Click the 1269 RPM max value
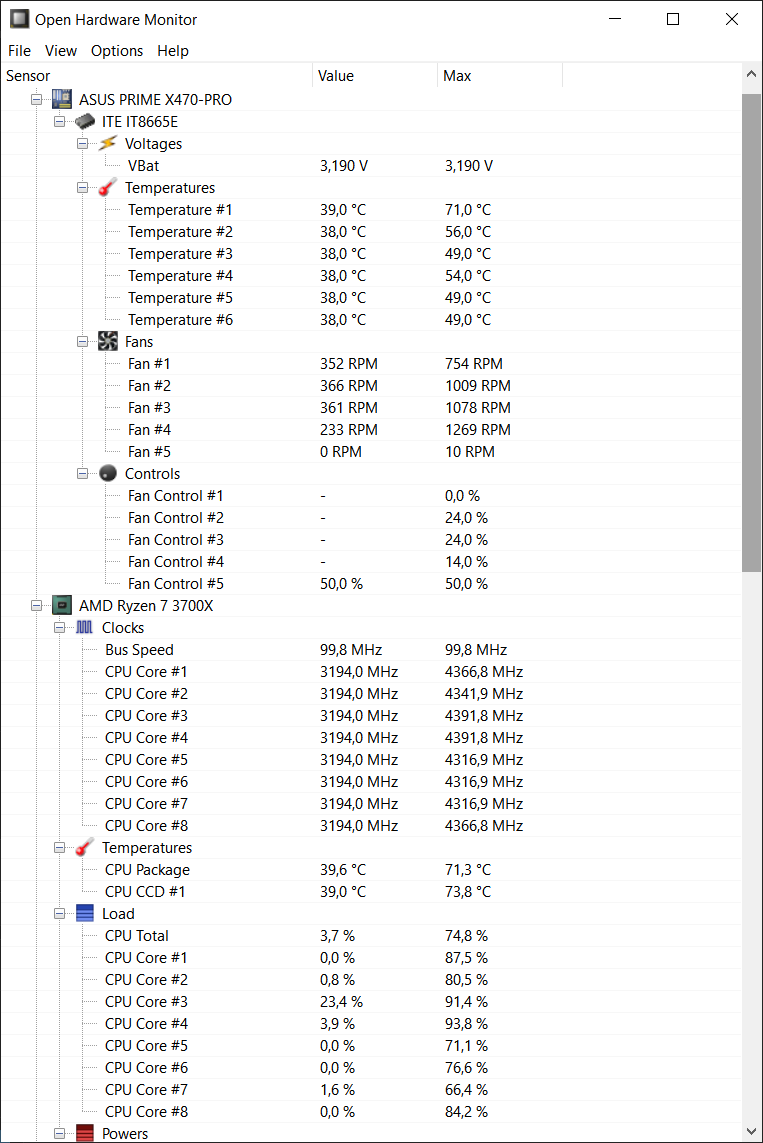The width and height of the screenshot is (763, 1143). click(x=477, y=429)
